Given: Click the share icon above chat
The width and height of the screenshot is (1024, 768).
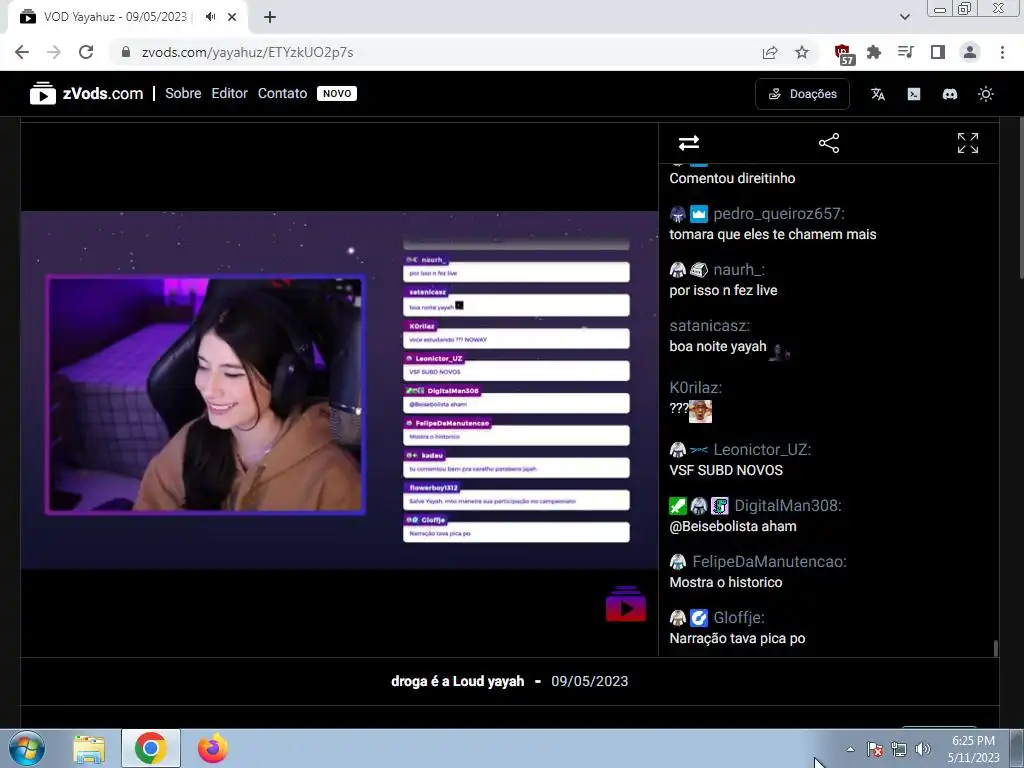Looking at the screenshot, I should (829, 143).
